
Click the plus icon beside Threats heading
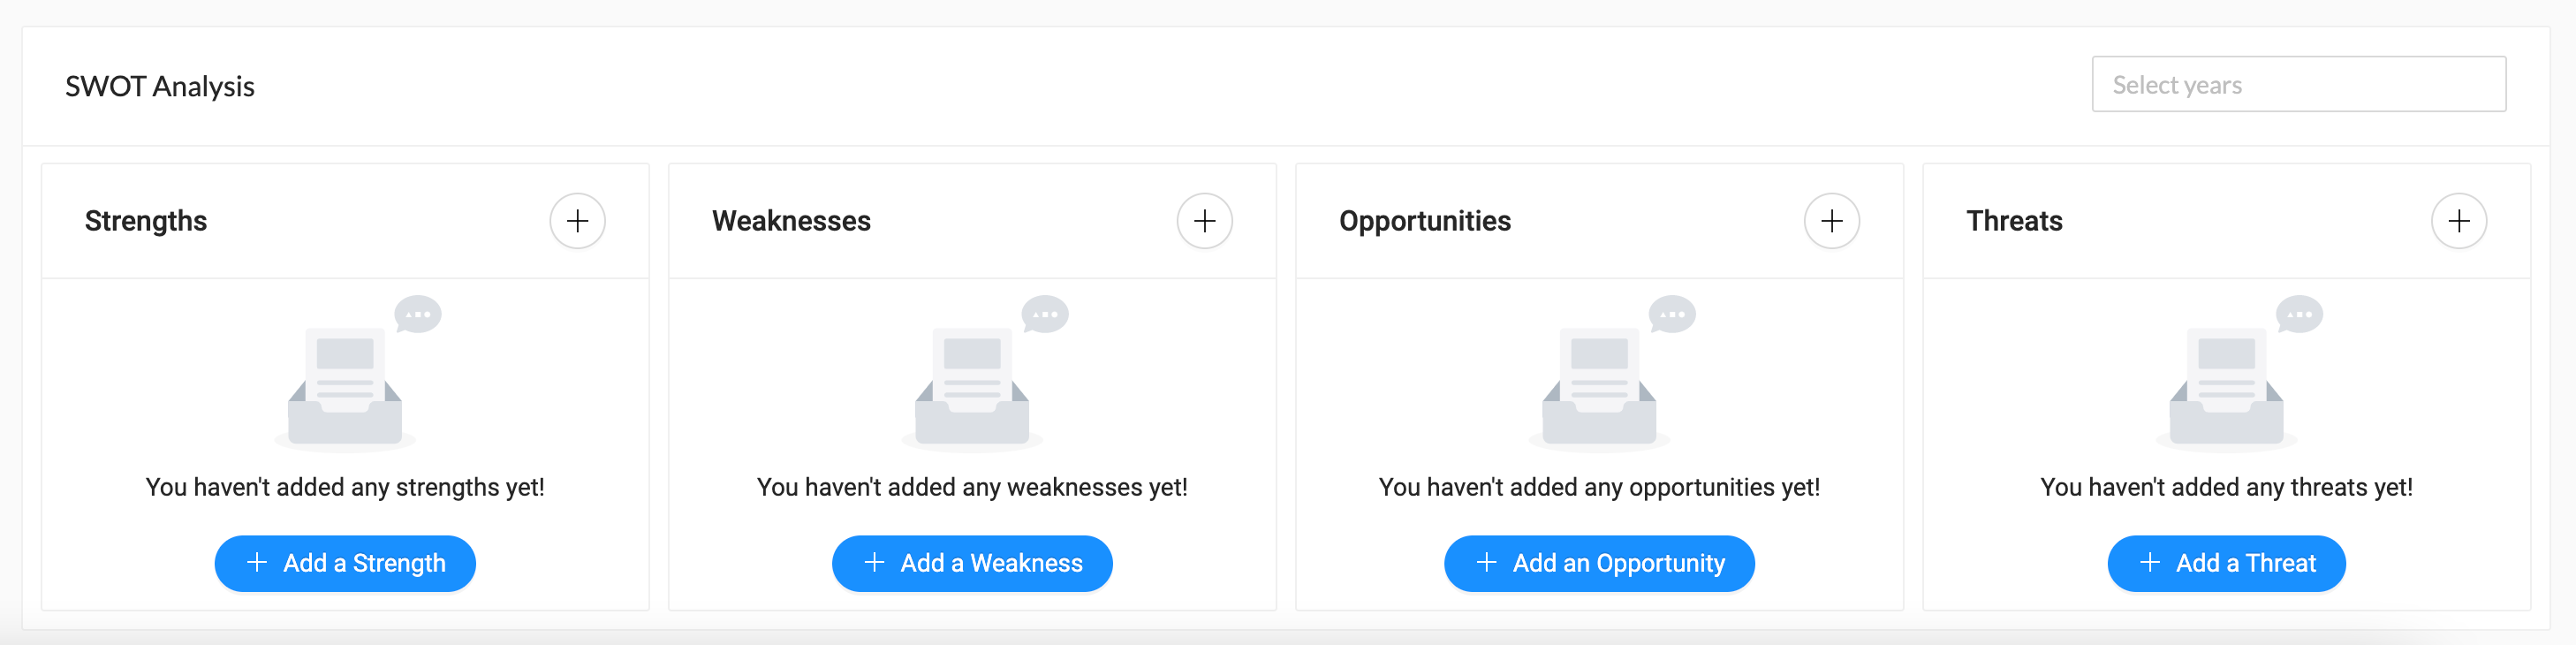tap(2458, 221)
